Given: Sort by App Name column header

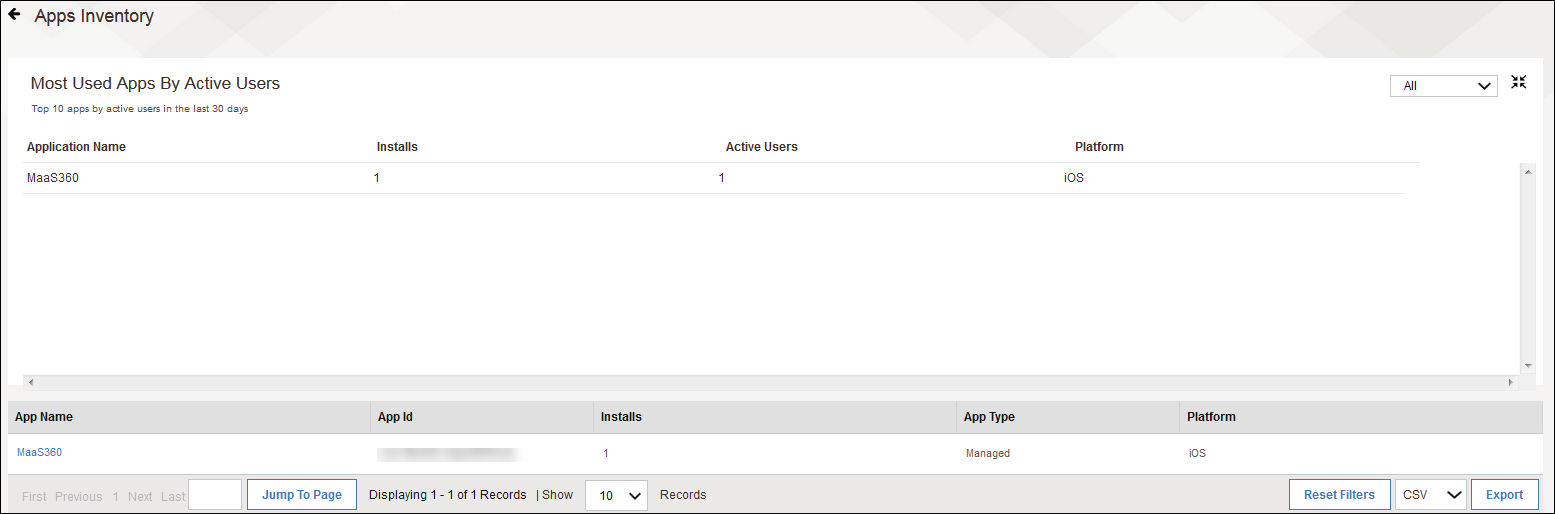Looking at the screenshot, I should 44,417.
